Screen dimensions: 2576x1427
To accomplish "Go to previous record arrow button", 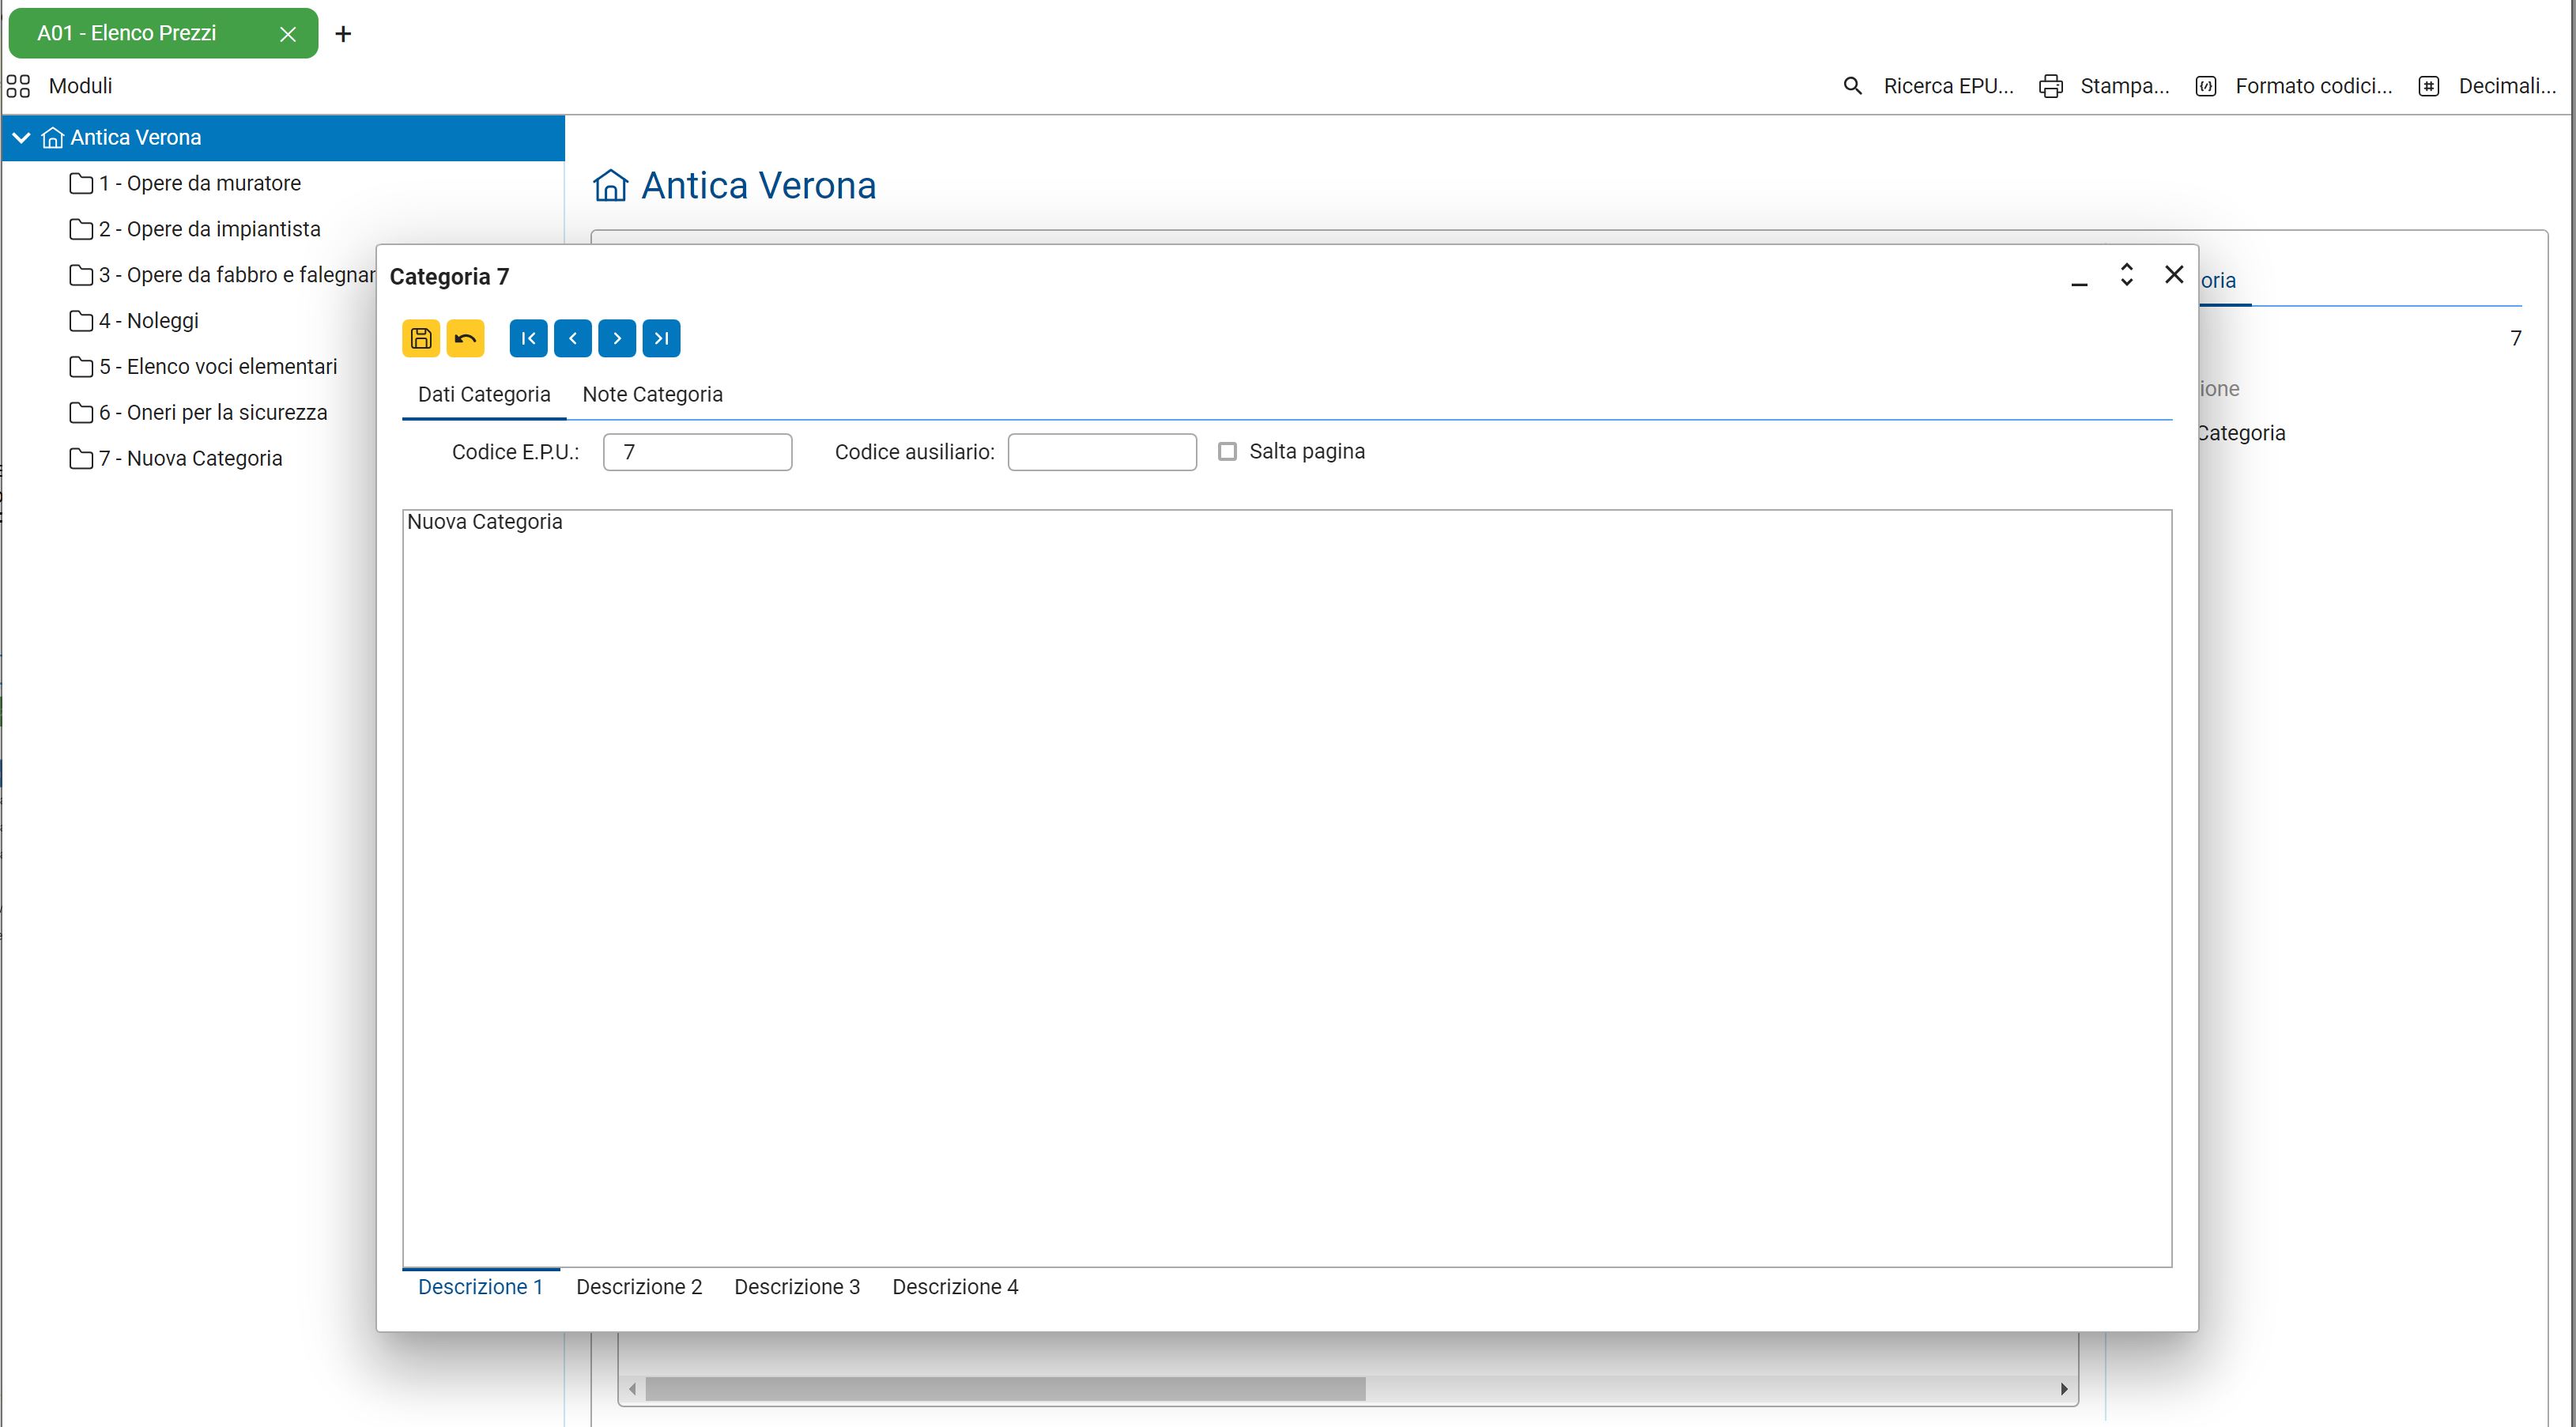I will 572,338.
